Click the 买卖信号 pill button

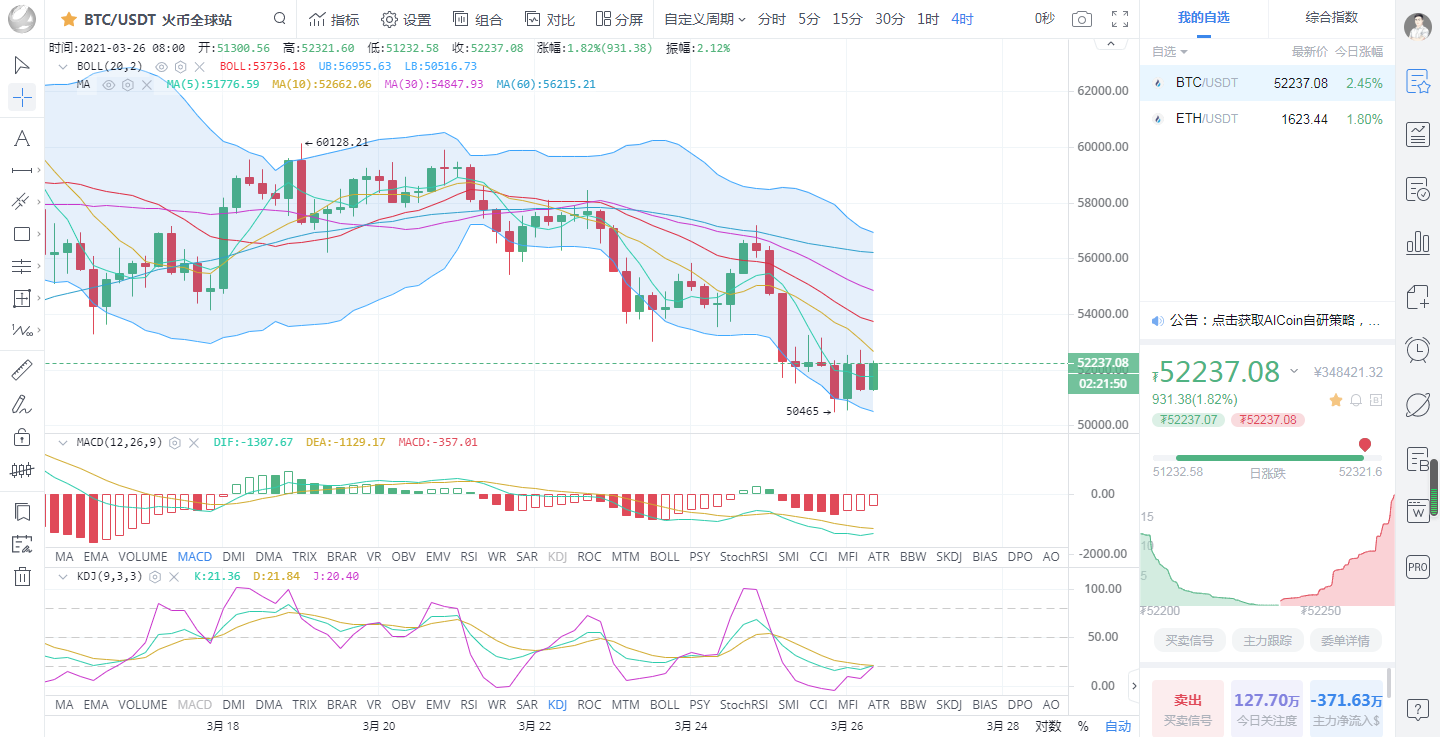tap(1189, 640)
